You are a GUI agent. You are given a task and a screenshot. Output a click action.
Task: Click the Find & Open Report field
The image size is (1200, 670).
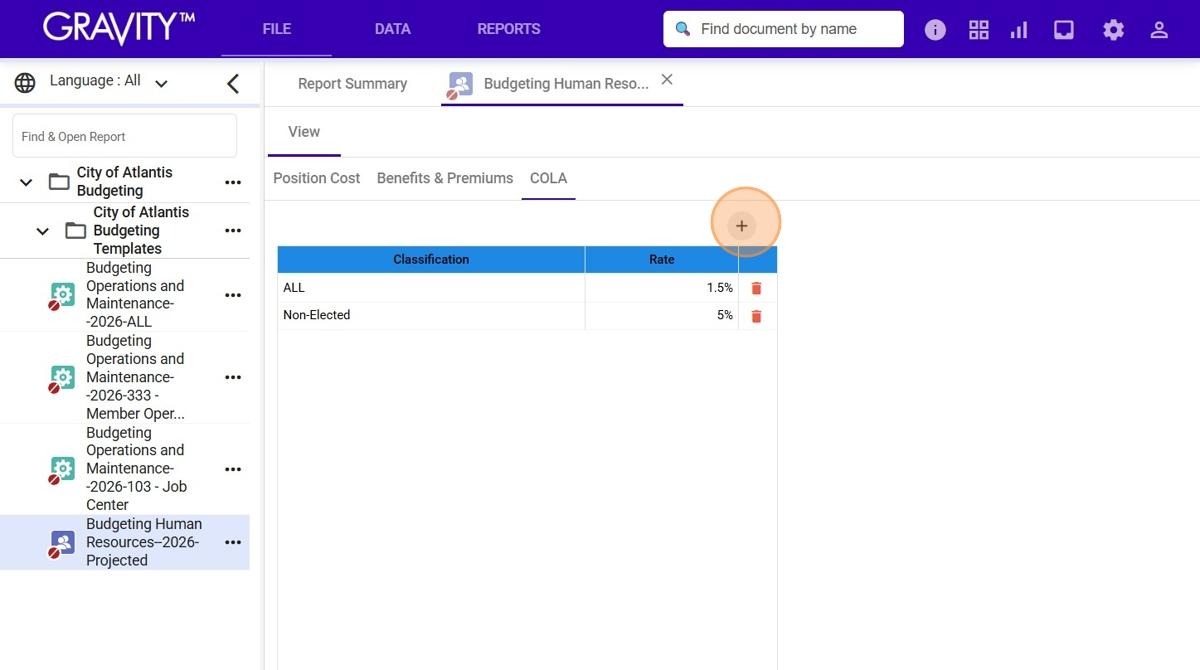(x=124, y=136)
